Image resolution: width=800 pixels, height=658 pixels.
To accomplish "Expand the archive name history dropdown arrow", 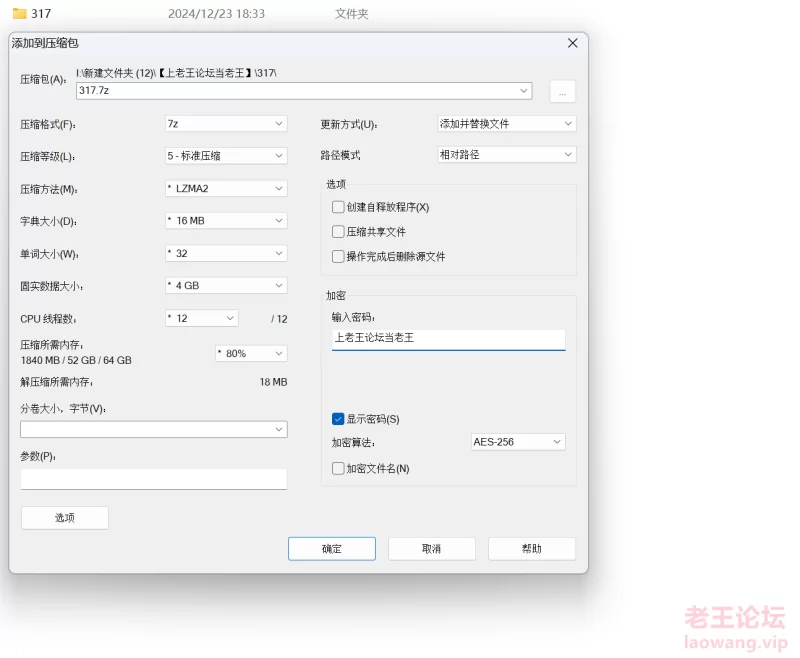I will pyautogui.click(x=523, y=91).
